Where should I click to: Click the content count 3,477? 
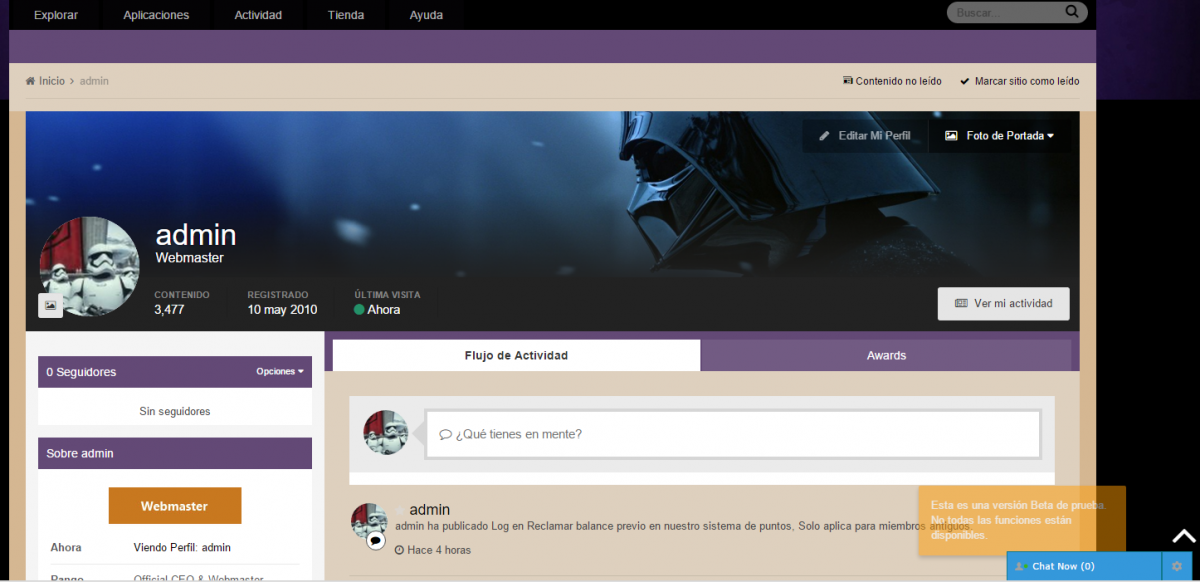(169, 310)
